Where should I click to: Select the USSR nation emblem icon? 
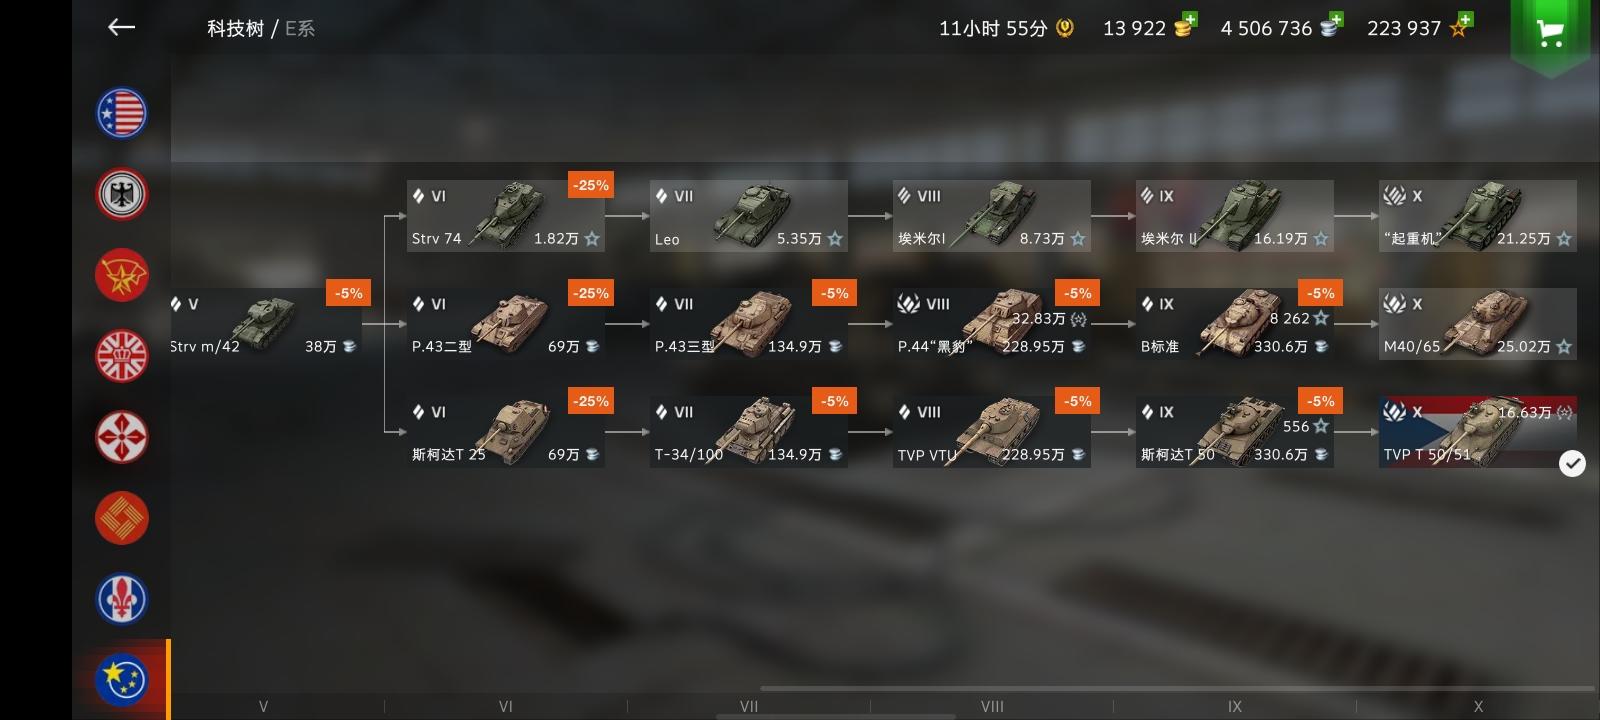click(x=122, y=275)
